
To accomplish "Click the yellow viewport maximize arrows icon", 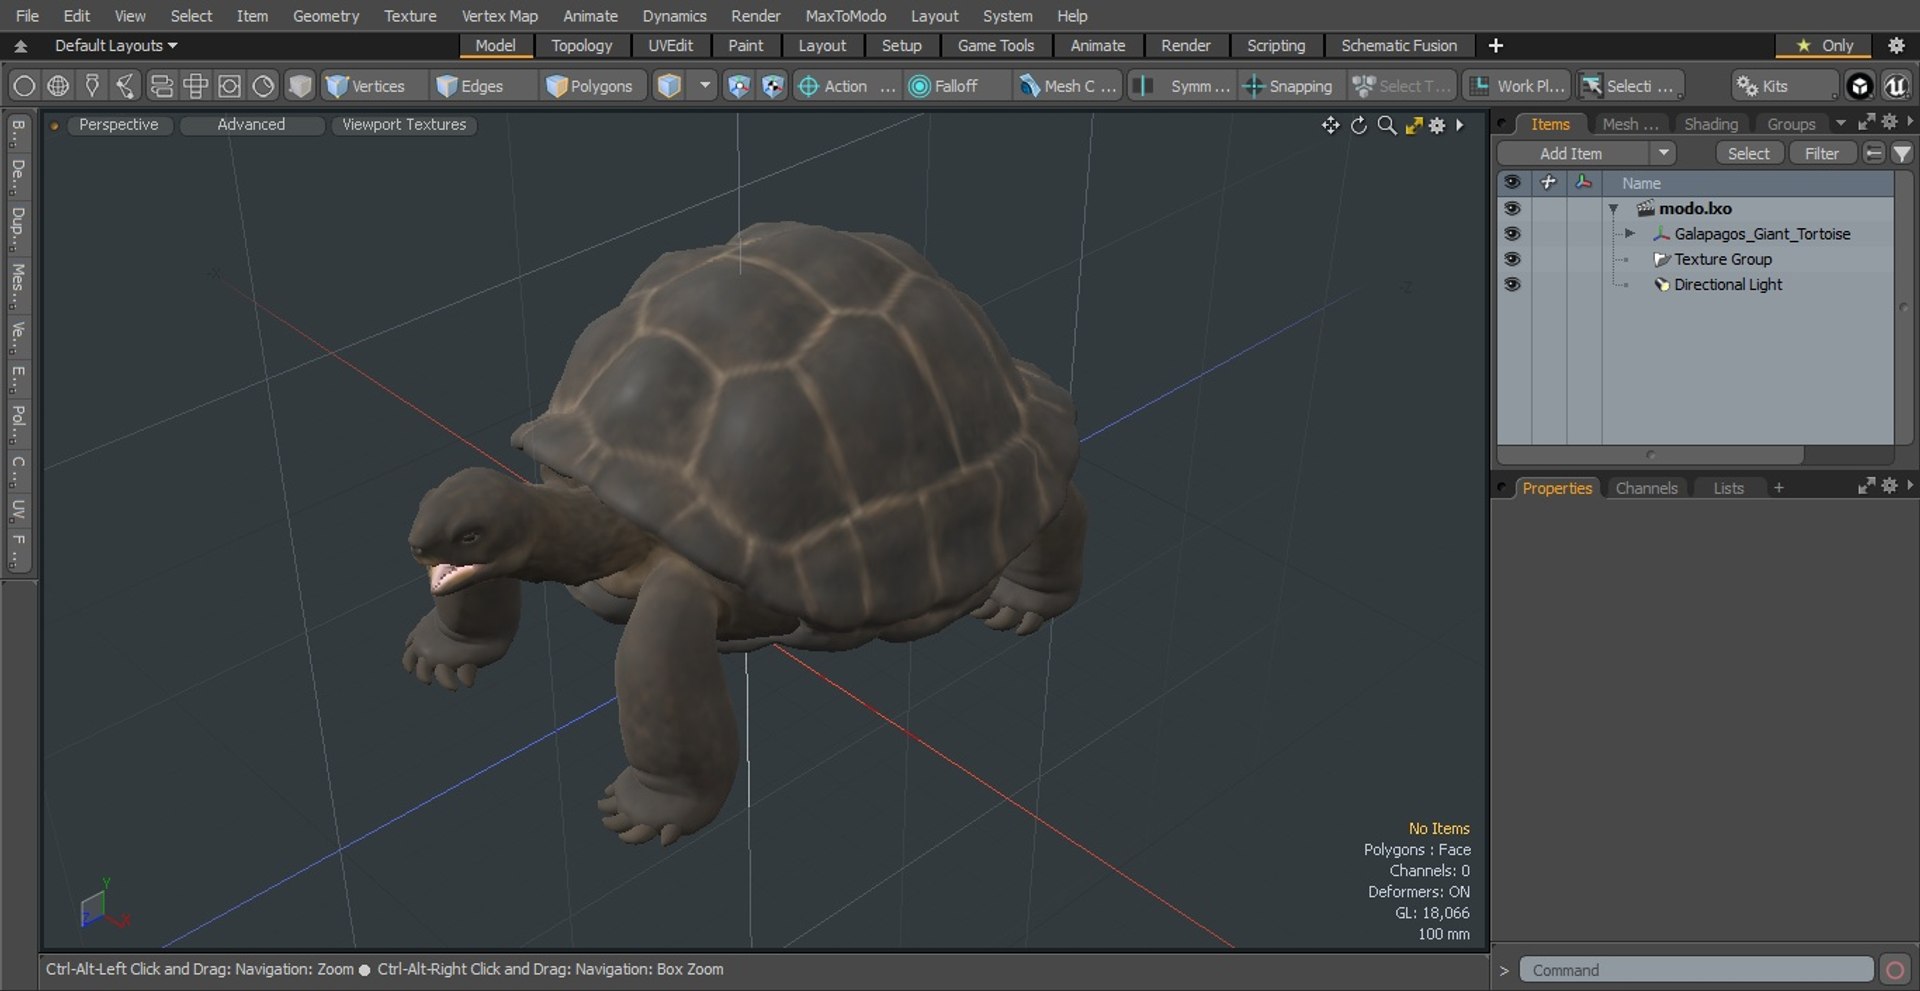I will [1413, 125].
